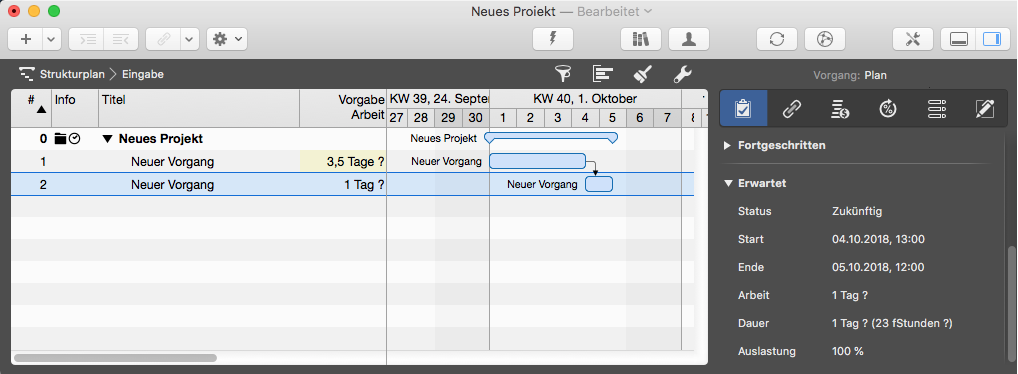Image resolution: width=1018 pixels, height=374 pixels.
Task: Open the gear actions dropdown
Action: coord(227,39)
